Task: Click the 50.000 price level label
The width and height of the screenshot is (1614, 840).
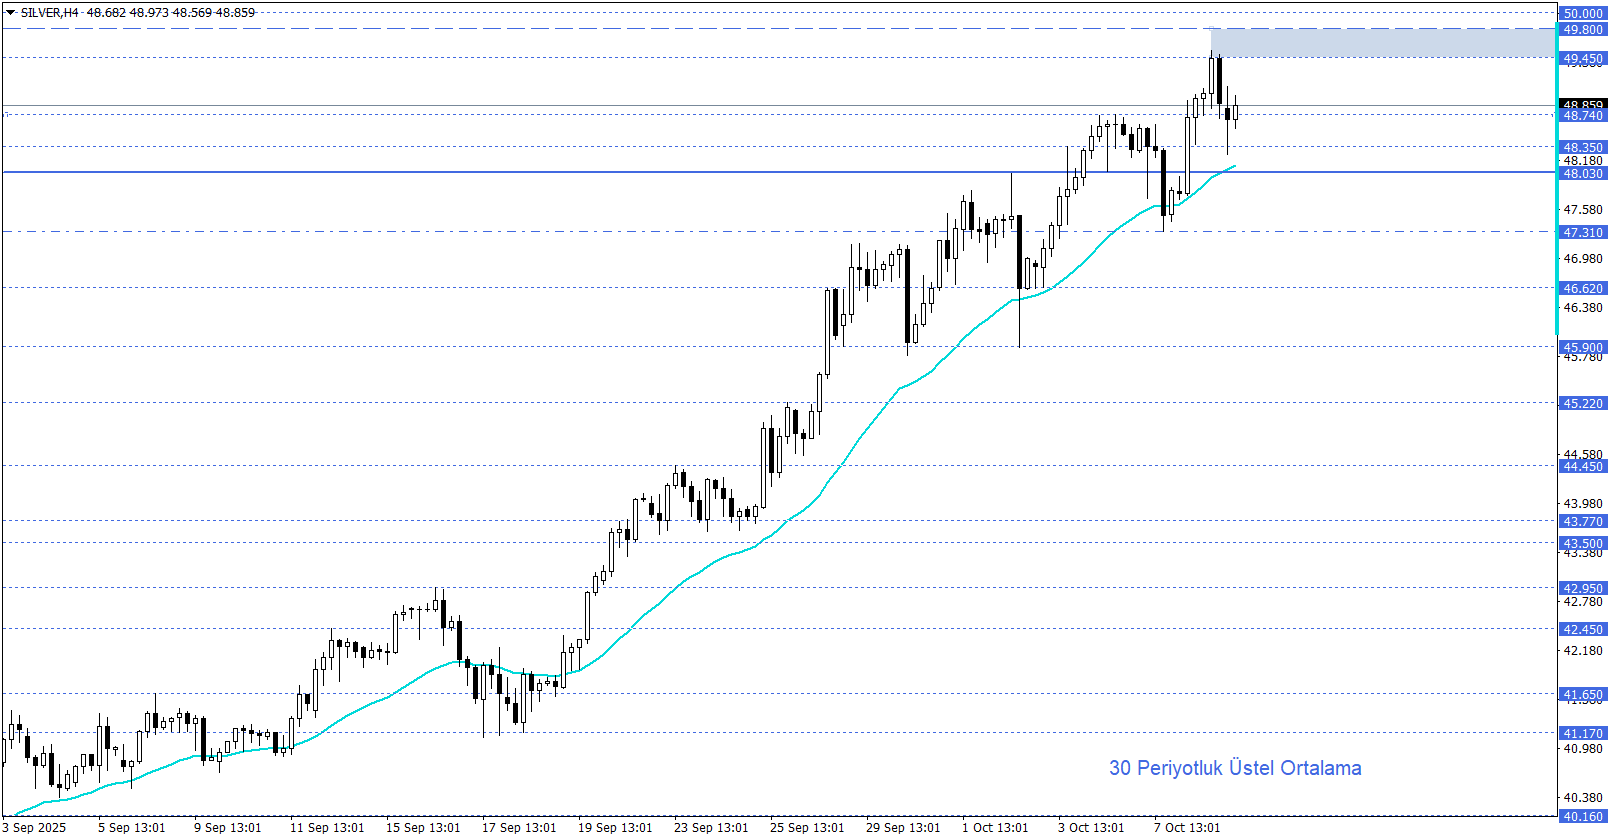Action: pos(1583,14)
